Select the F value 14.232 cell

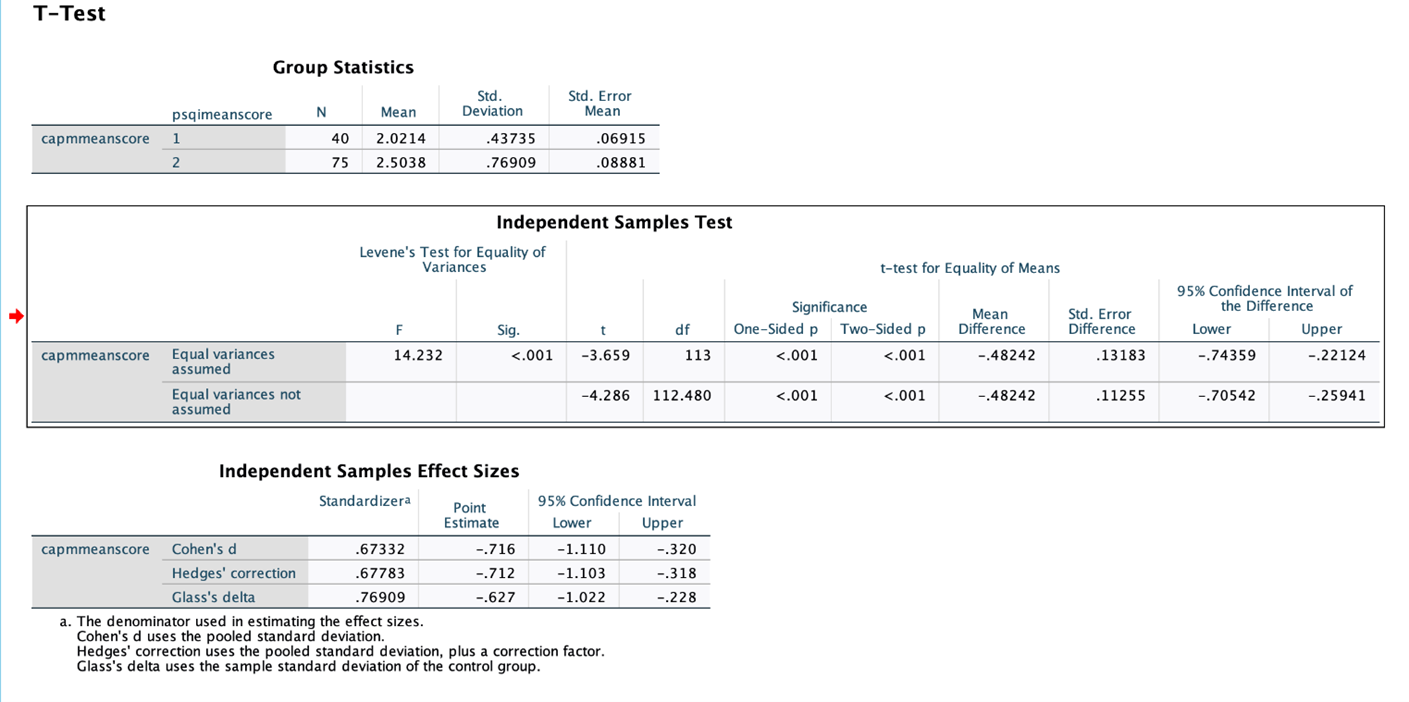pos(419,355)
